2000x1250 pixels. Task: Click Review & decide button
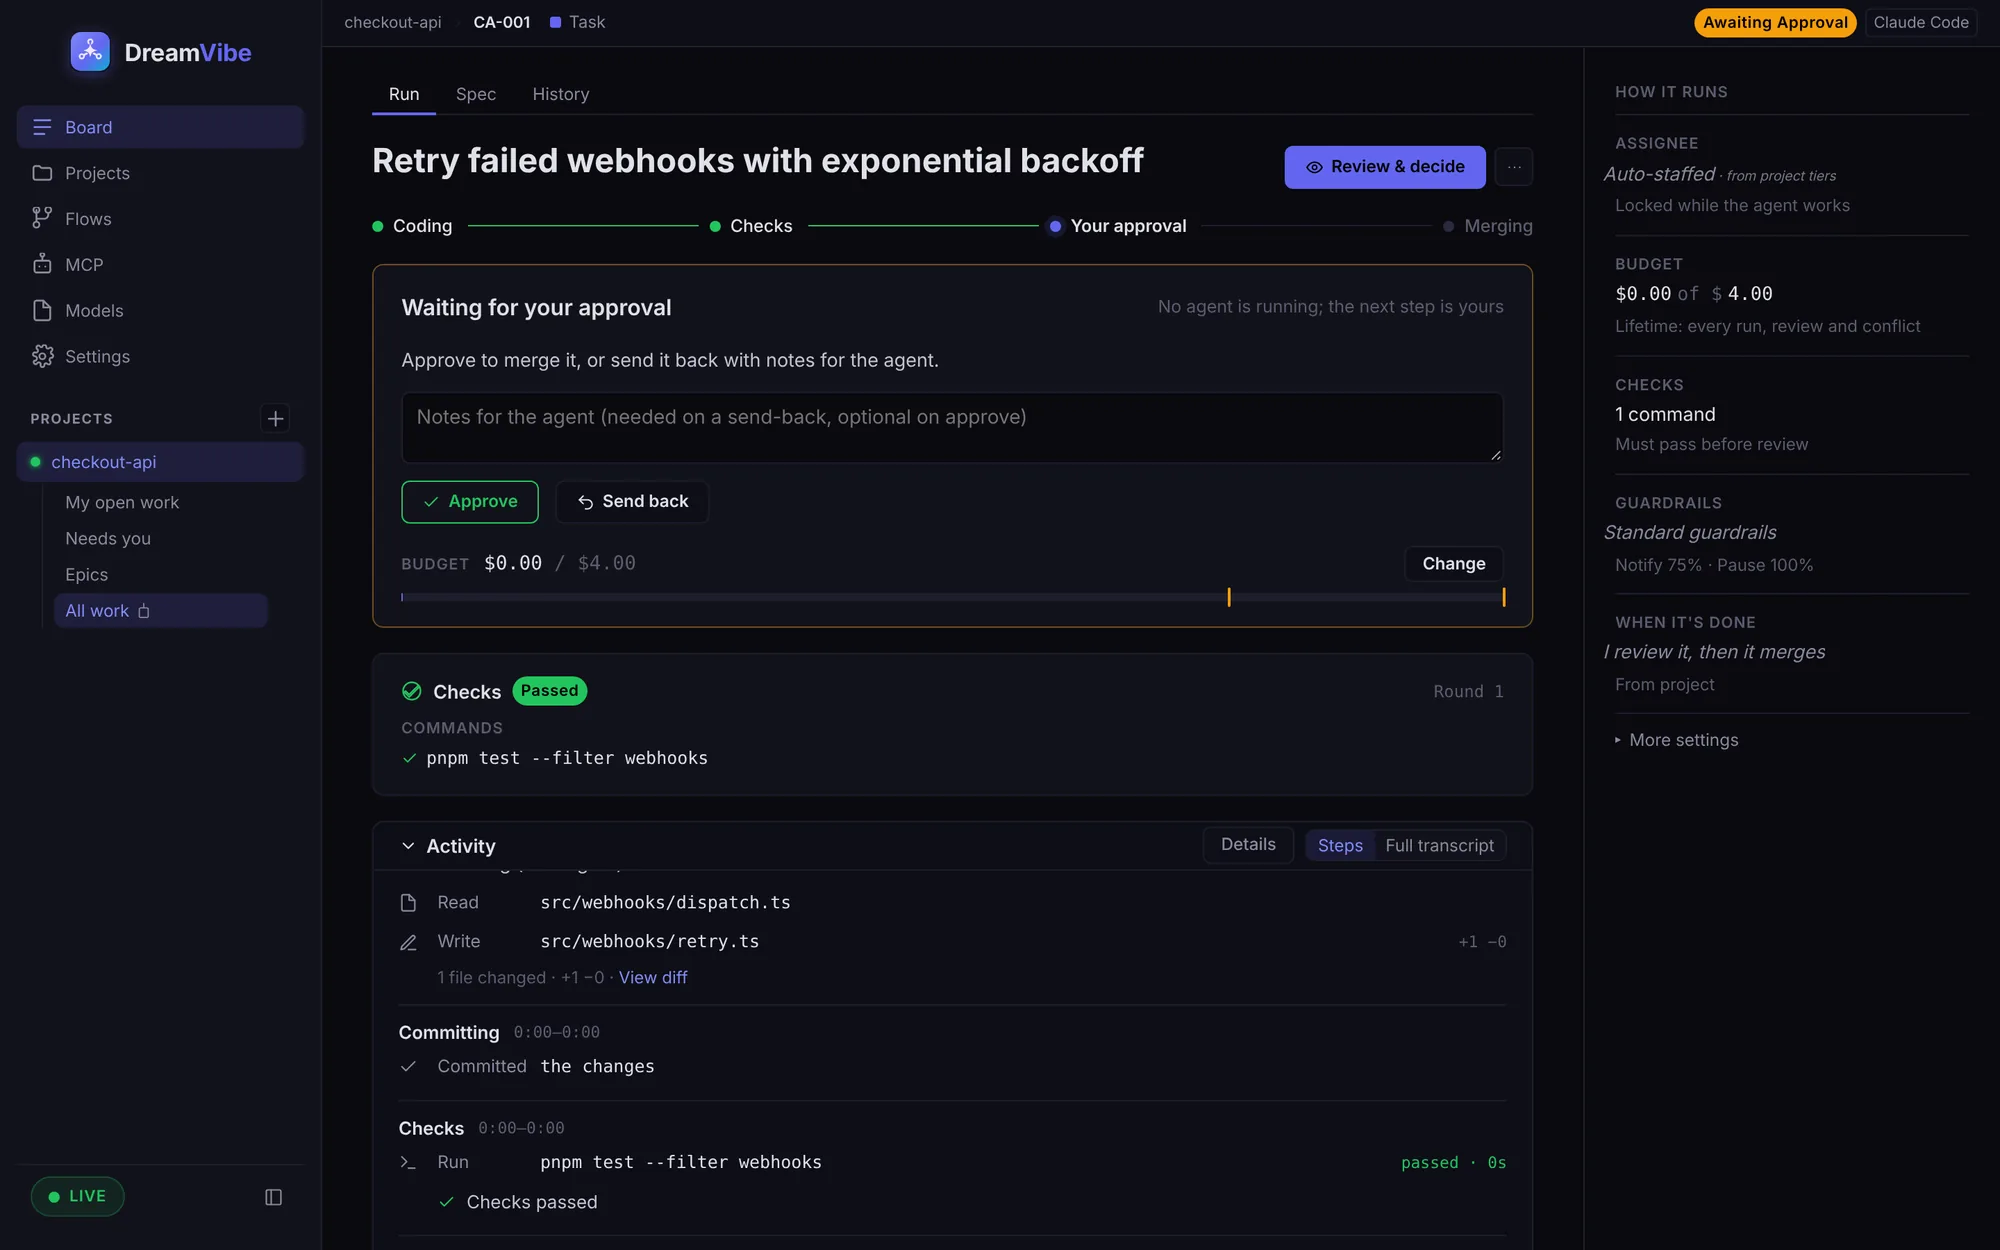pyautogui.click(x=1385, y=167)
